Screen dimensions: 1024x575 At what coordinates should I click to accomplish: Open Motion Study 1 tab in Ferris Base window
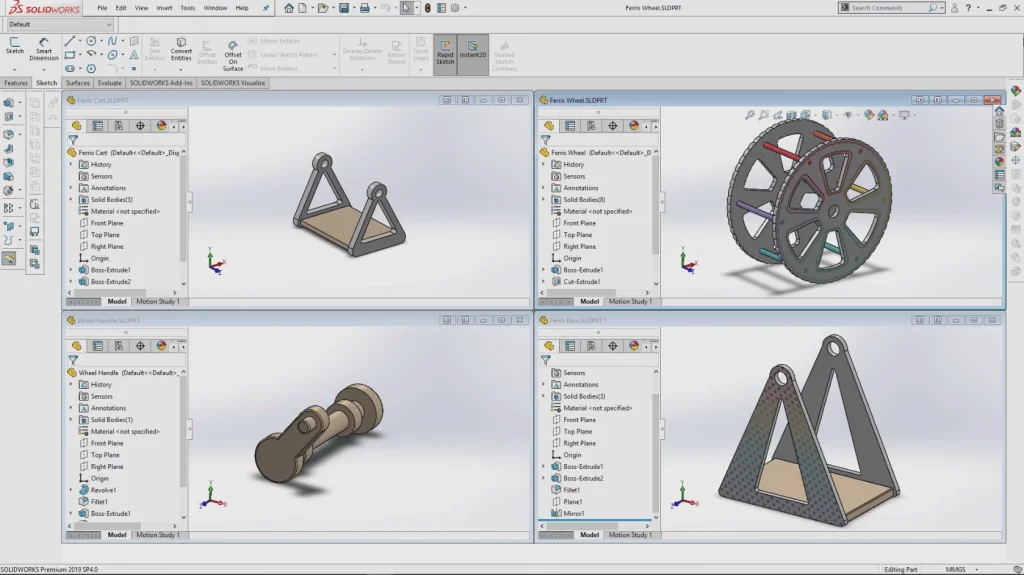tap(630, 535)
